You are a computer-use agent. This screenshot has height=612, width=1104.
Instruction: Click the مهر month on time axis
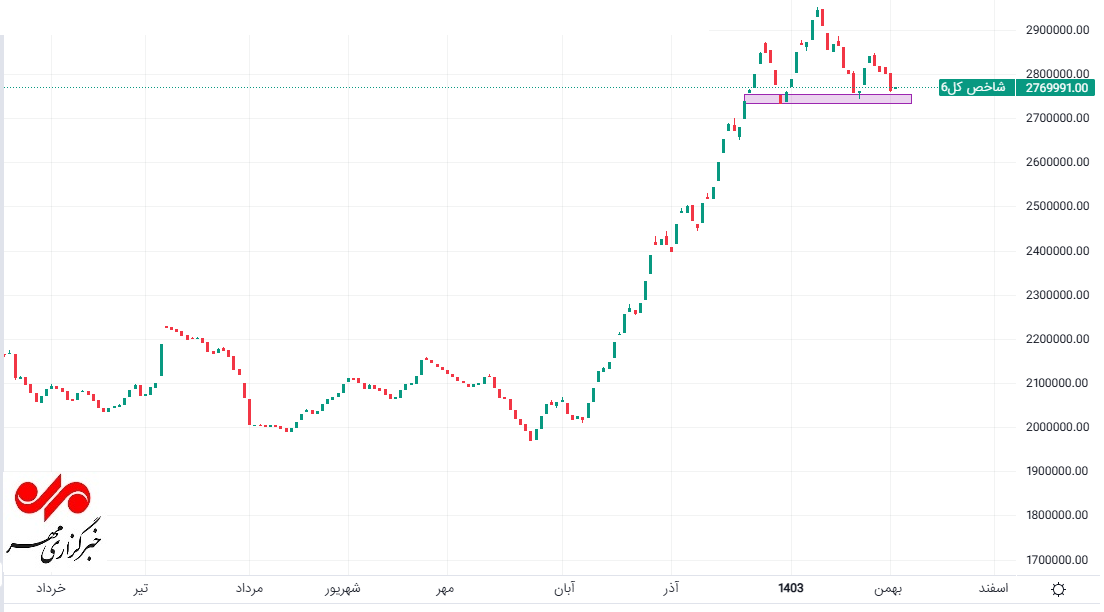445,589
